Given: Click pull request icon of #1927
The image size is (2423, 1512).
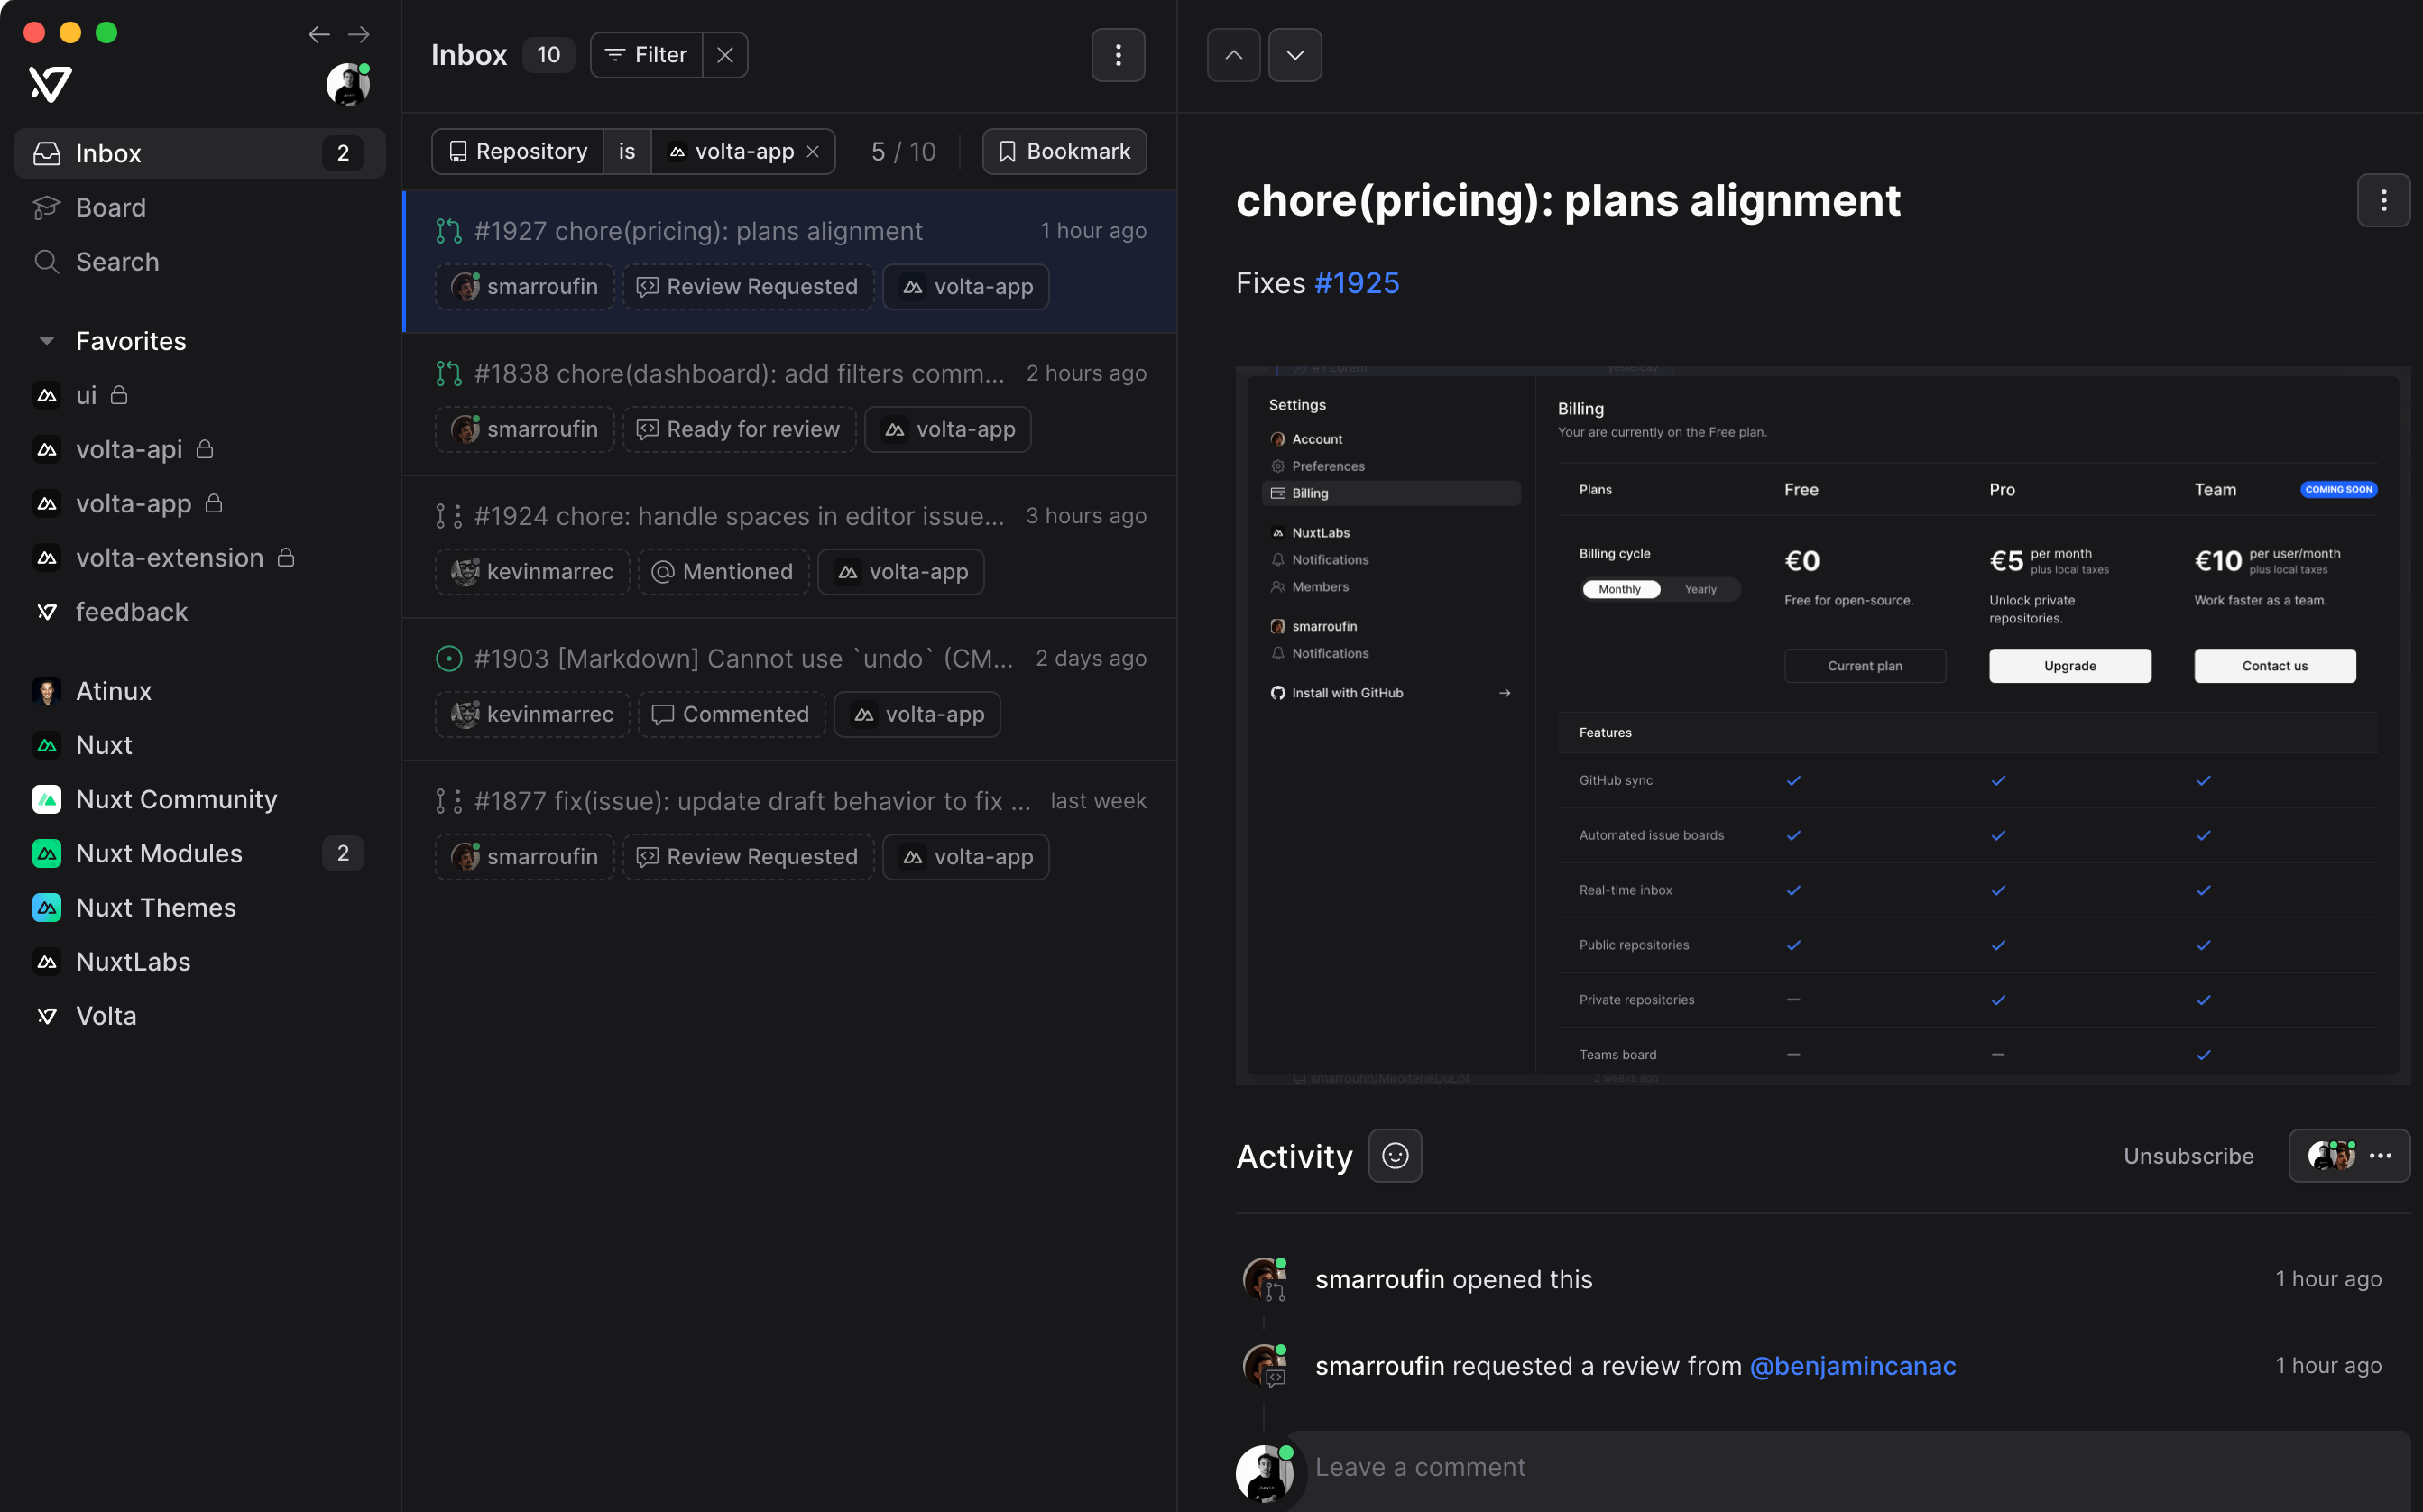Looking at the screenshot, I should click(x=449, y=231).
